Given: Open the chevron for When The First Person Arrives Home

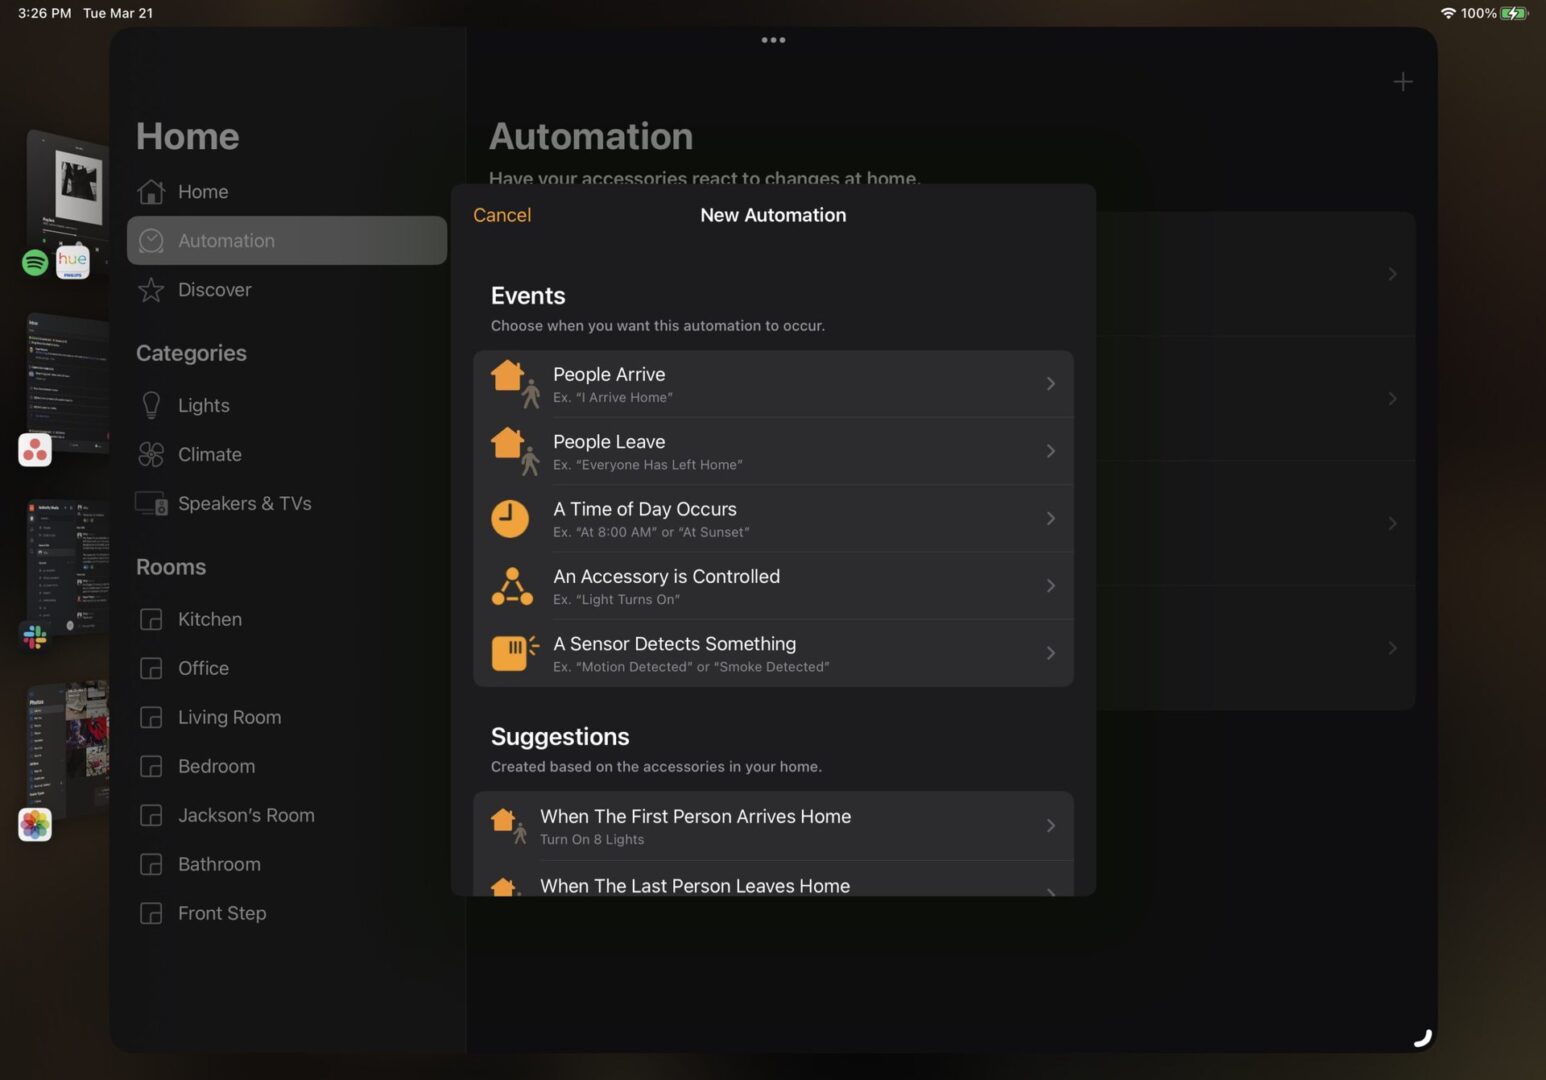Looking at the screenshot, I should click(1050, 825).
